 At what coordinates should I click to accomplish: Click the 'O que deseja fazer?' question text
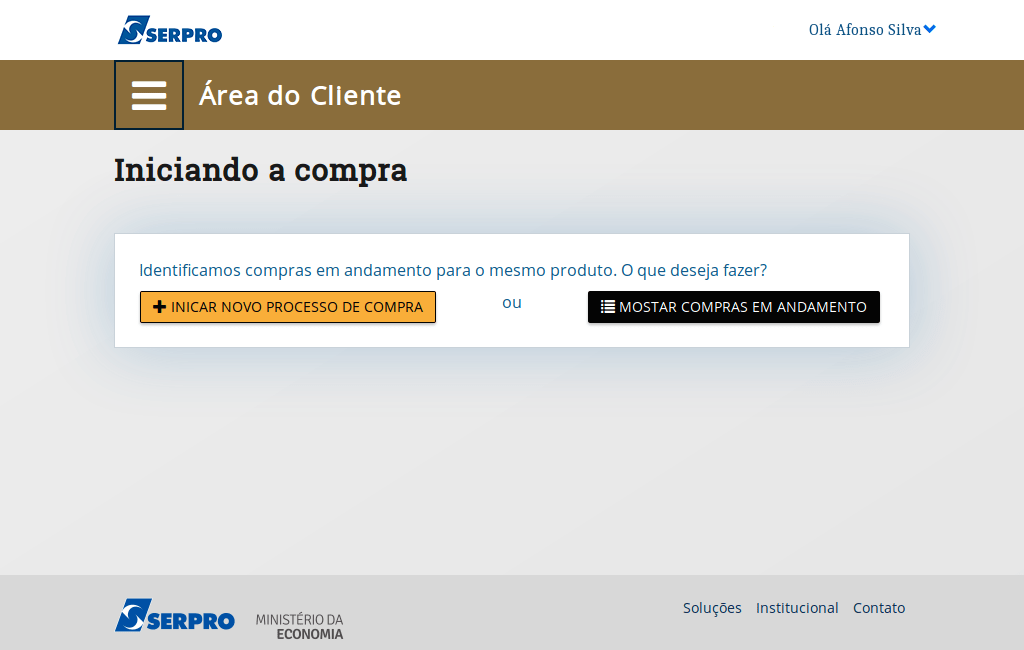(x=694, y=270)
